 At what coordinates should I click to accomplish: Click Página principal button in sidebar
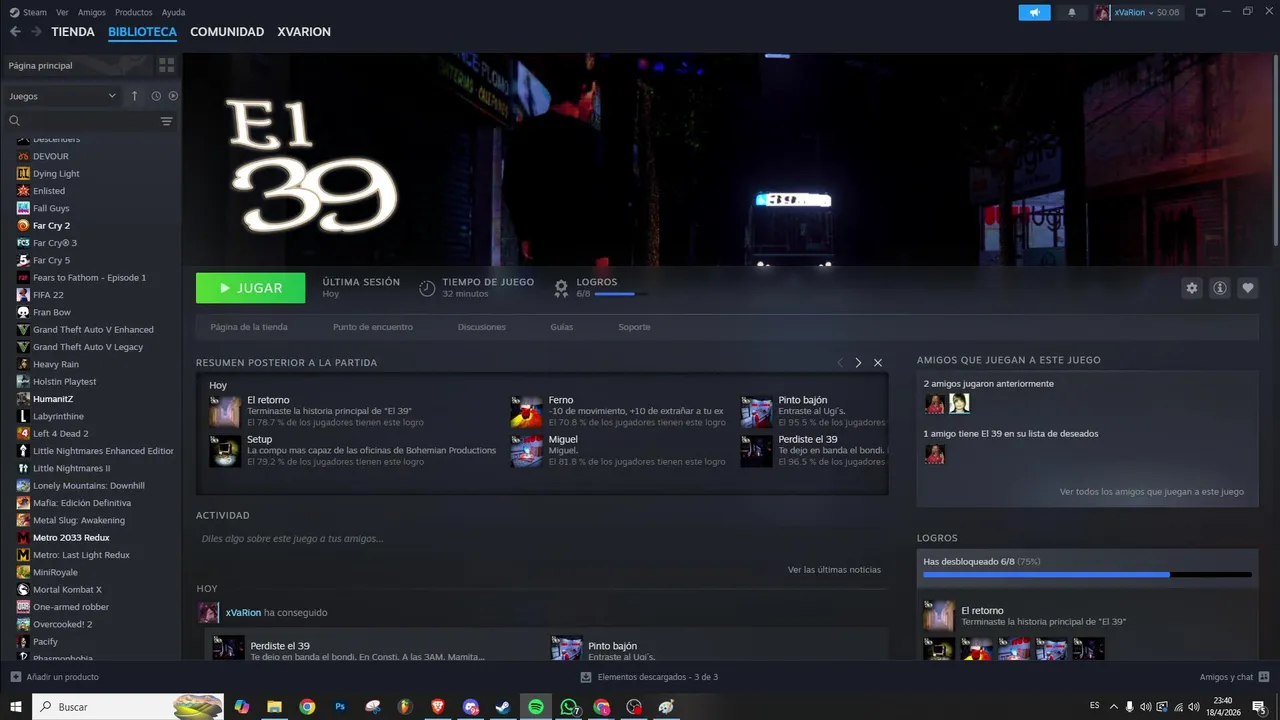(76, 65)
